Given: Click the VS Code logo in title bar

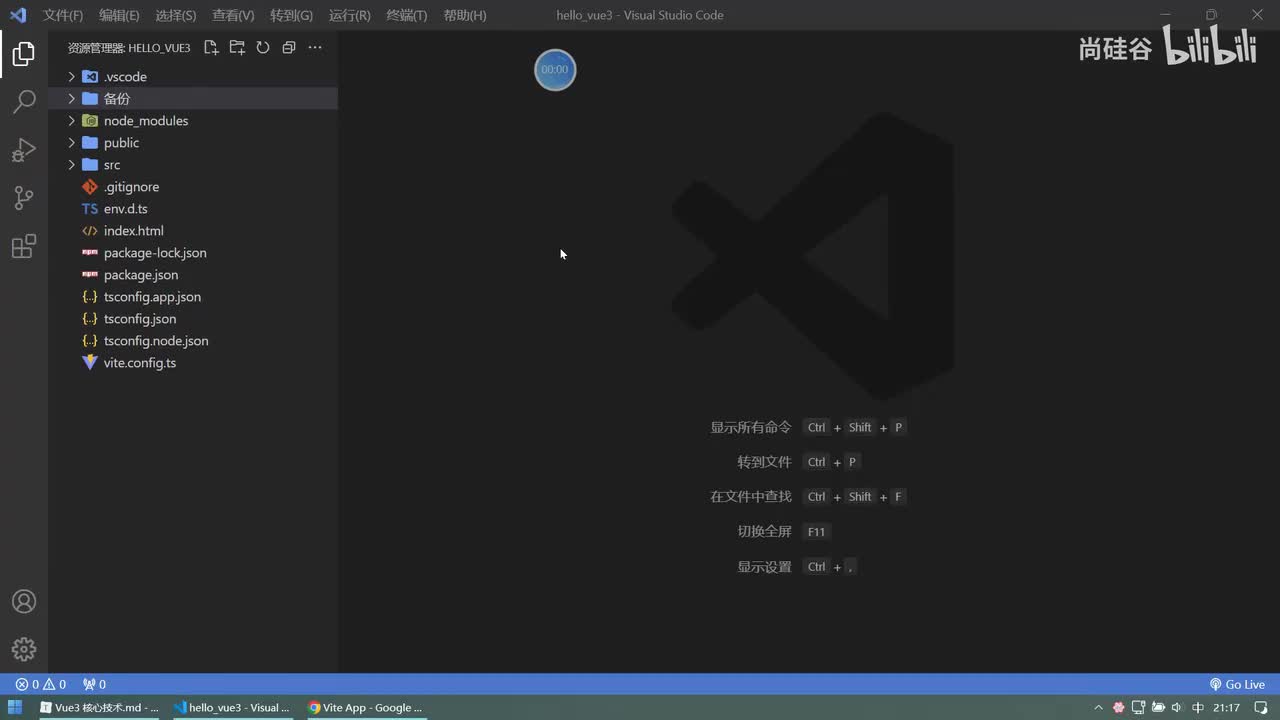Looking at the screenshot, I should click(17, 15).
